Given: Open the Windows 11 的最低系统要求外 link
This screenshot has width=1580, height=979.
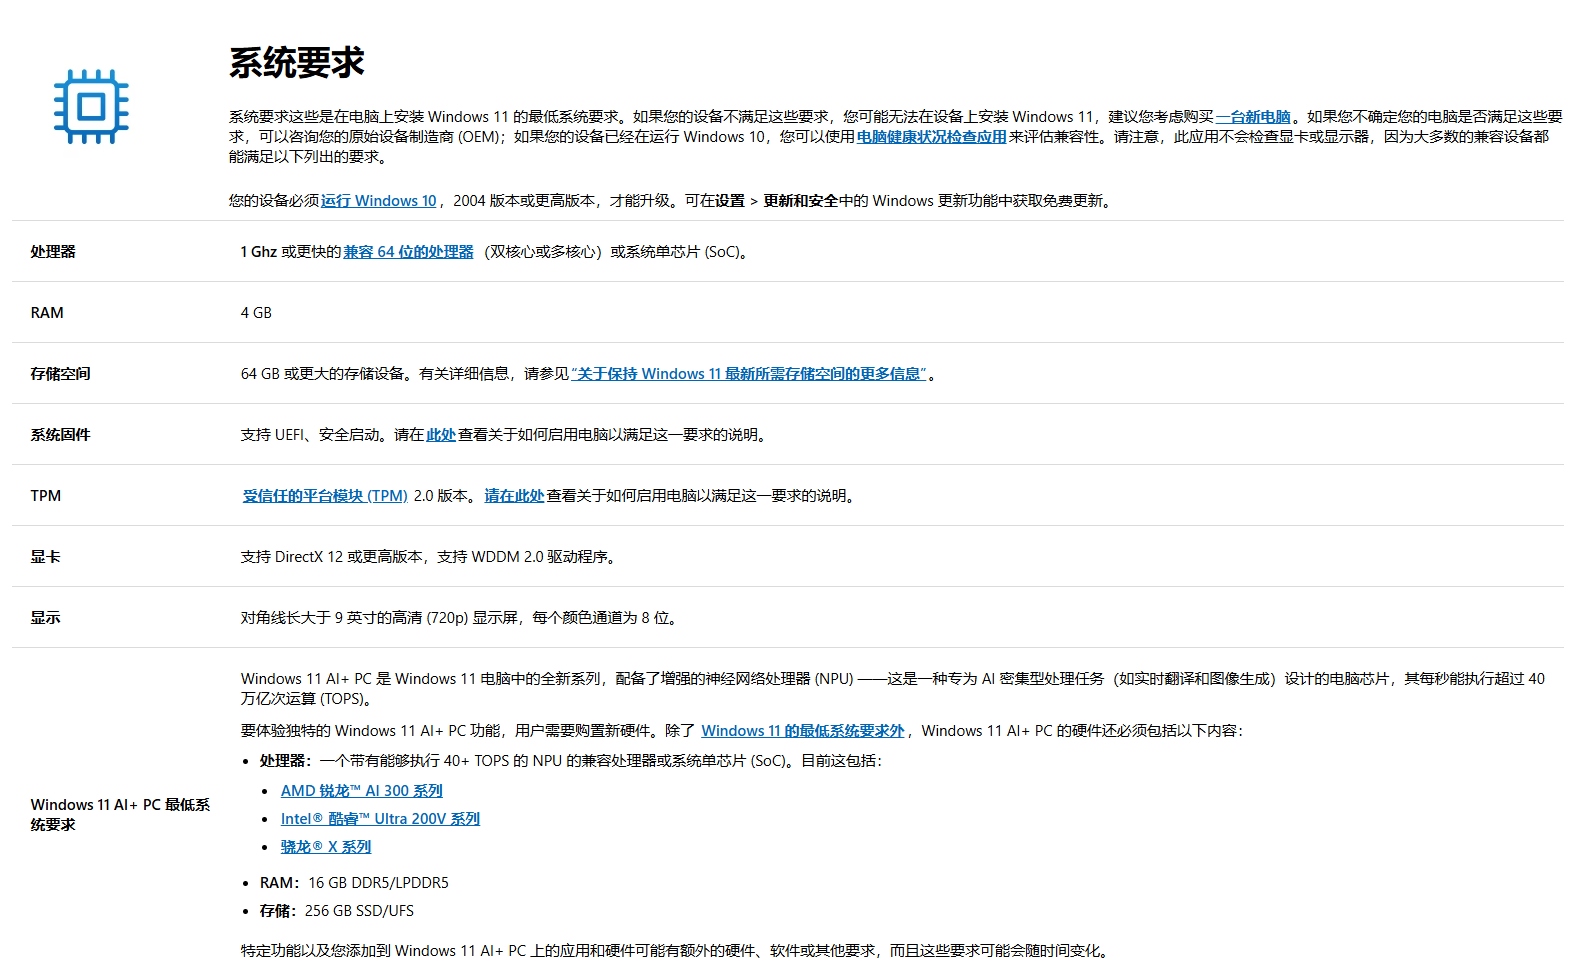Looking at the screenshot, I should click(x=803, y=731).
